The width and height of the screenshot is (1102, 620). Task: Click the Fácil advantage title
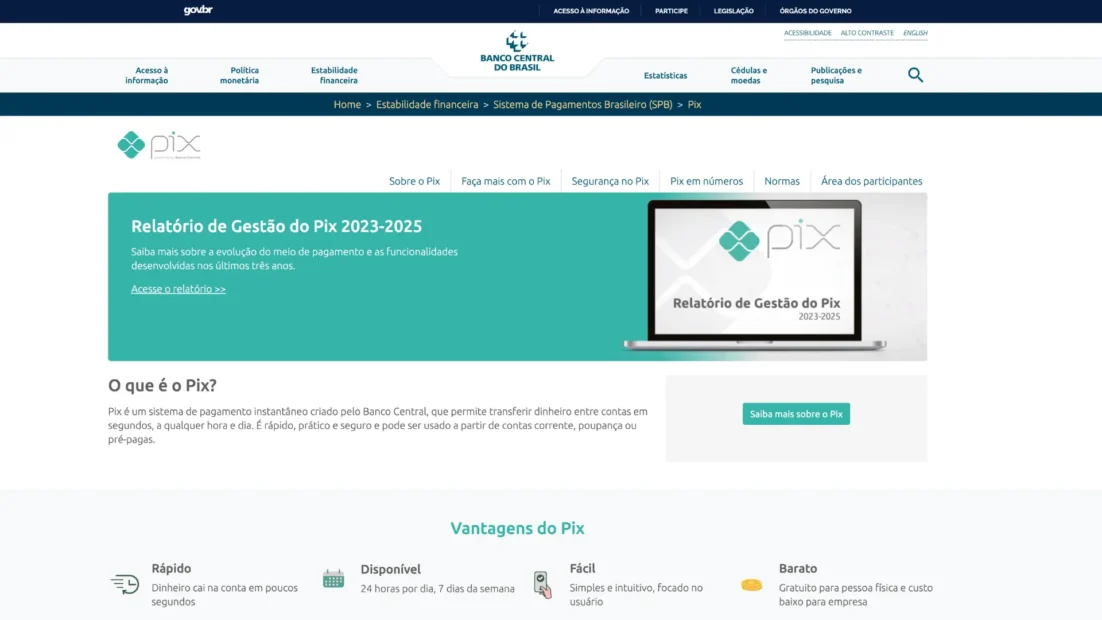pos(583,568)
